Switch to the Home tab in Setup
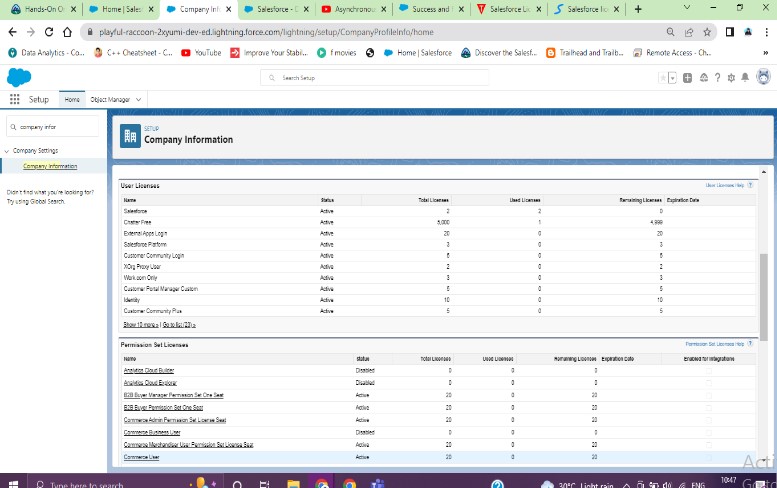 (72, 100)
